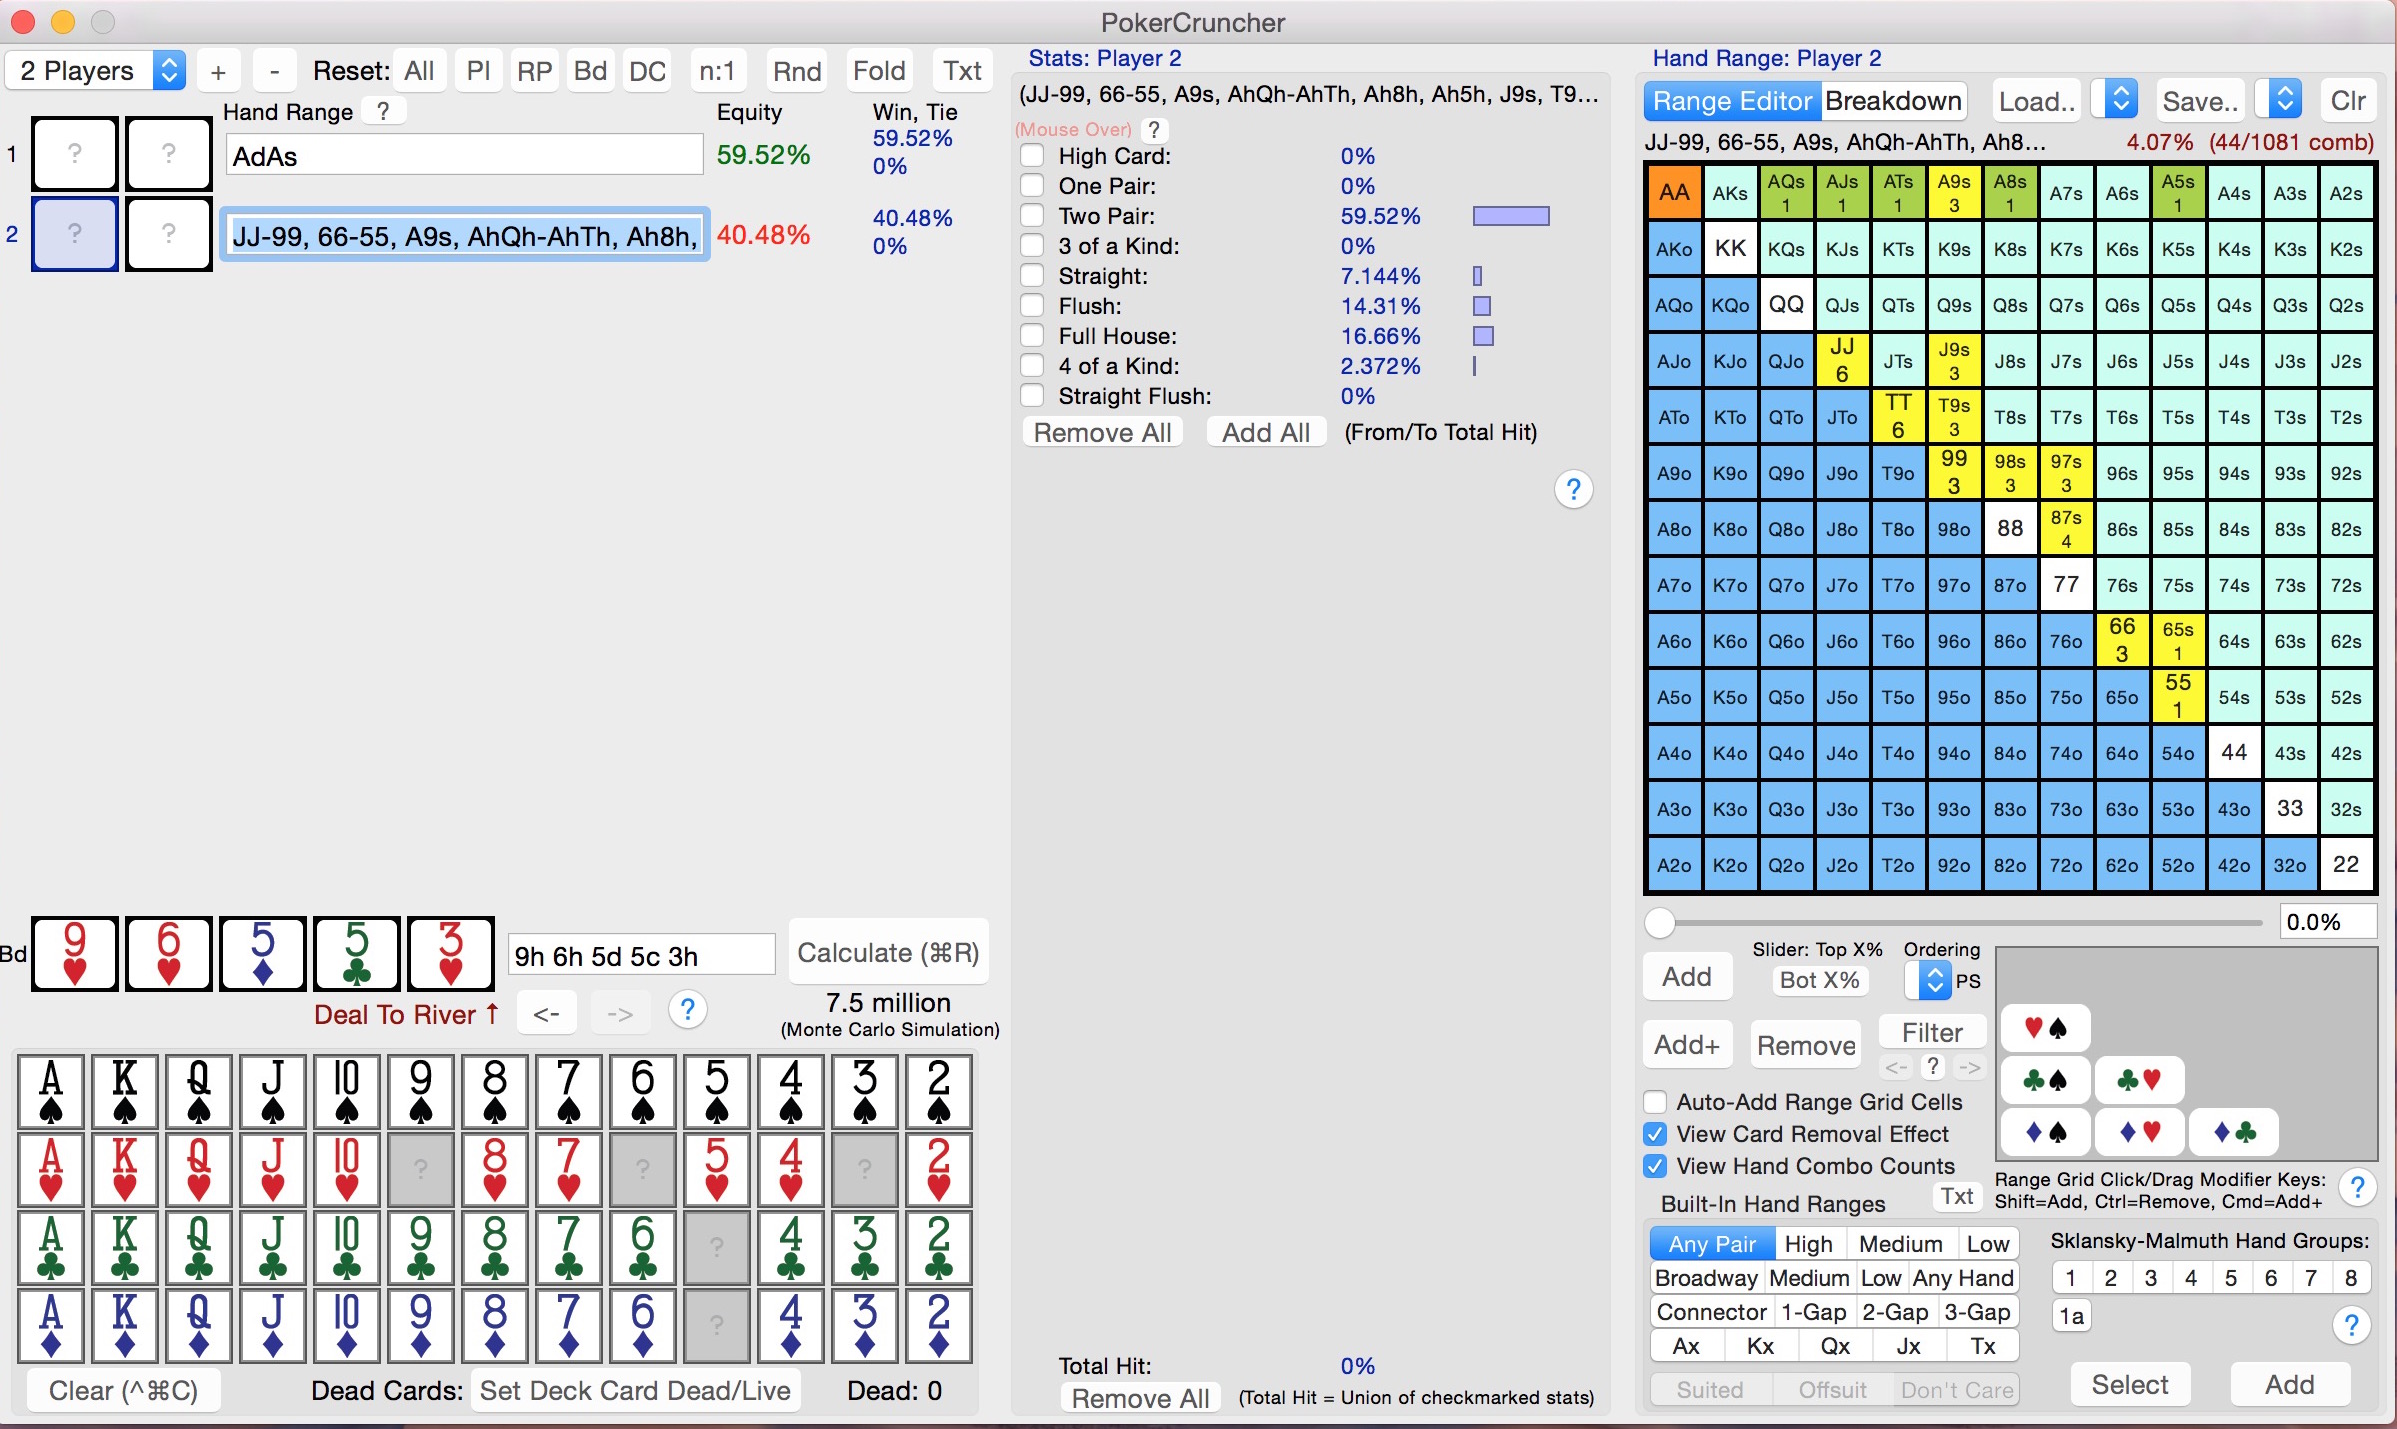This screenshot has width=2397, height=1429.
Task: Select the diamond-spade suit combo filter
Action: click(2045, 1132)
